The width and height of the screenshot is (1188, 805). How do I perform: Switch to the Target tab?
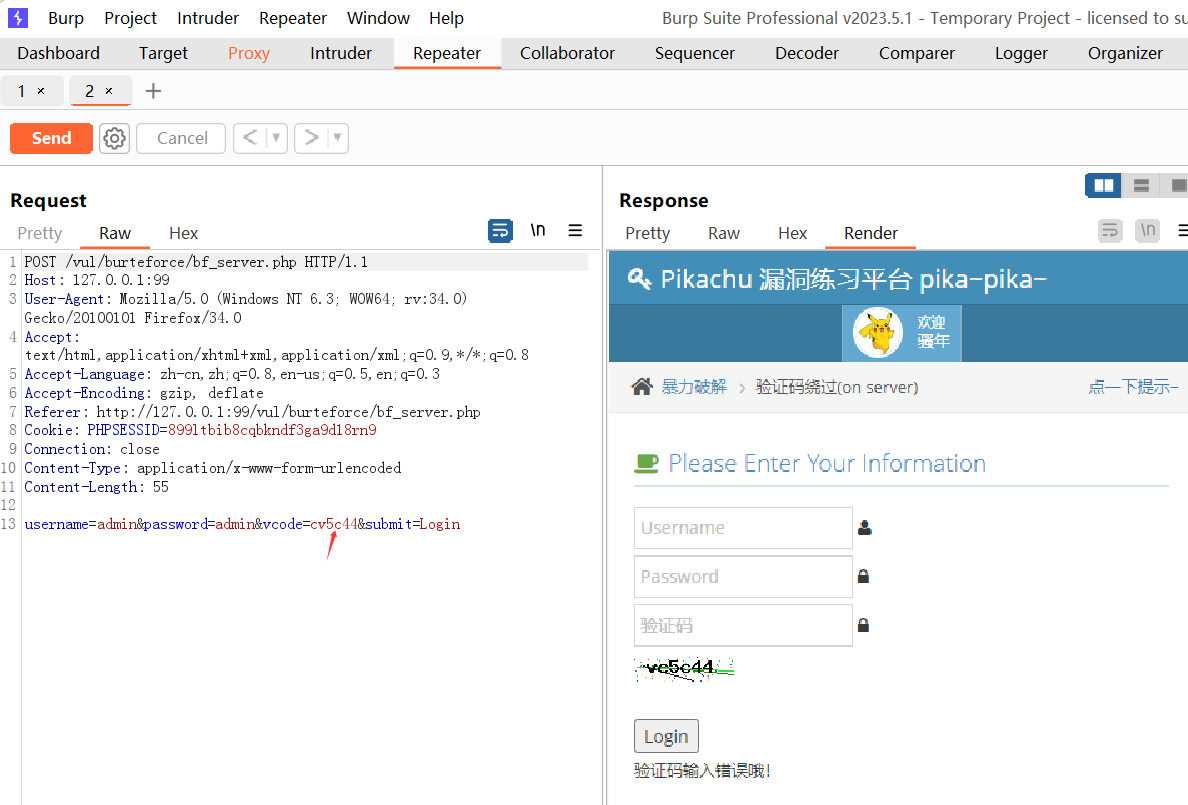163,53
